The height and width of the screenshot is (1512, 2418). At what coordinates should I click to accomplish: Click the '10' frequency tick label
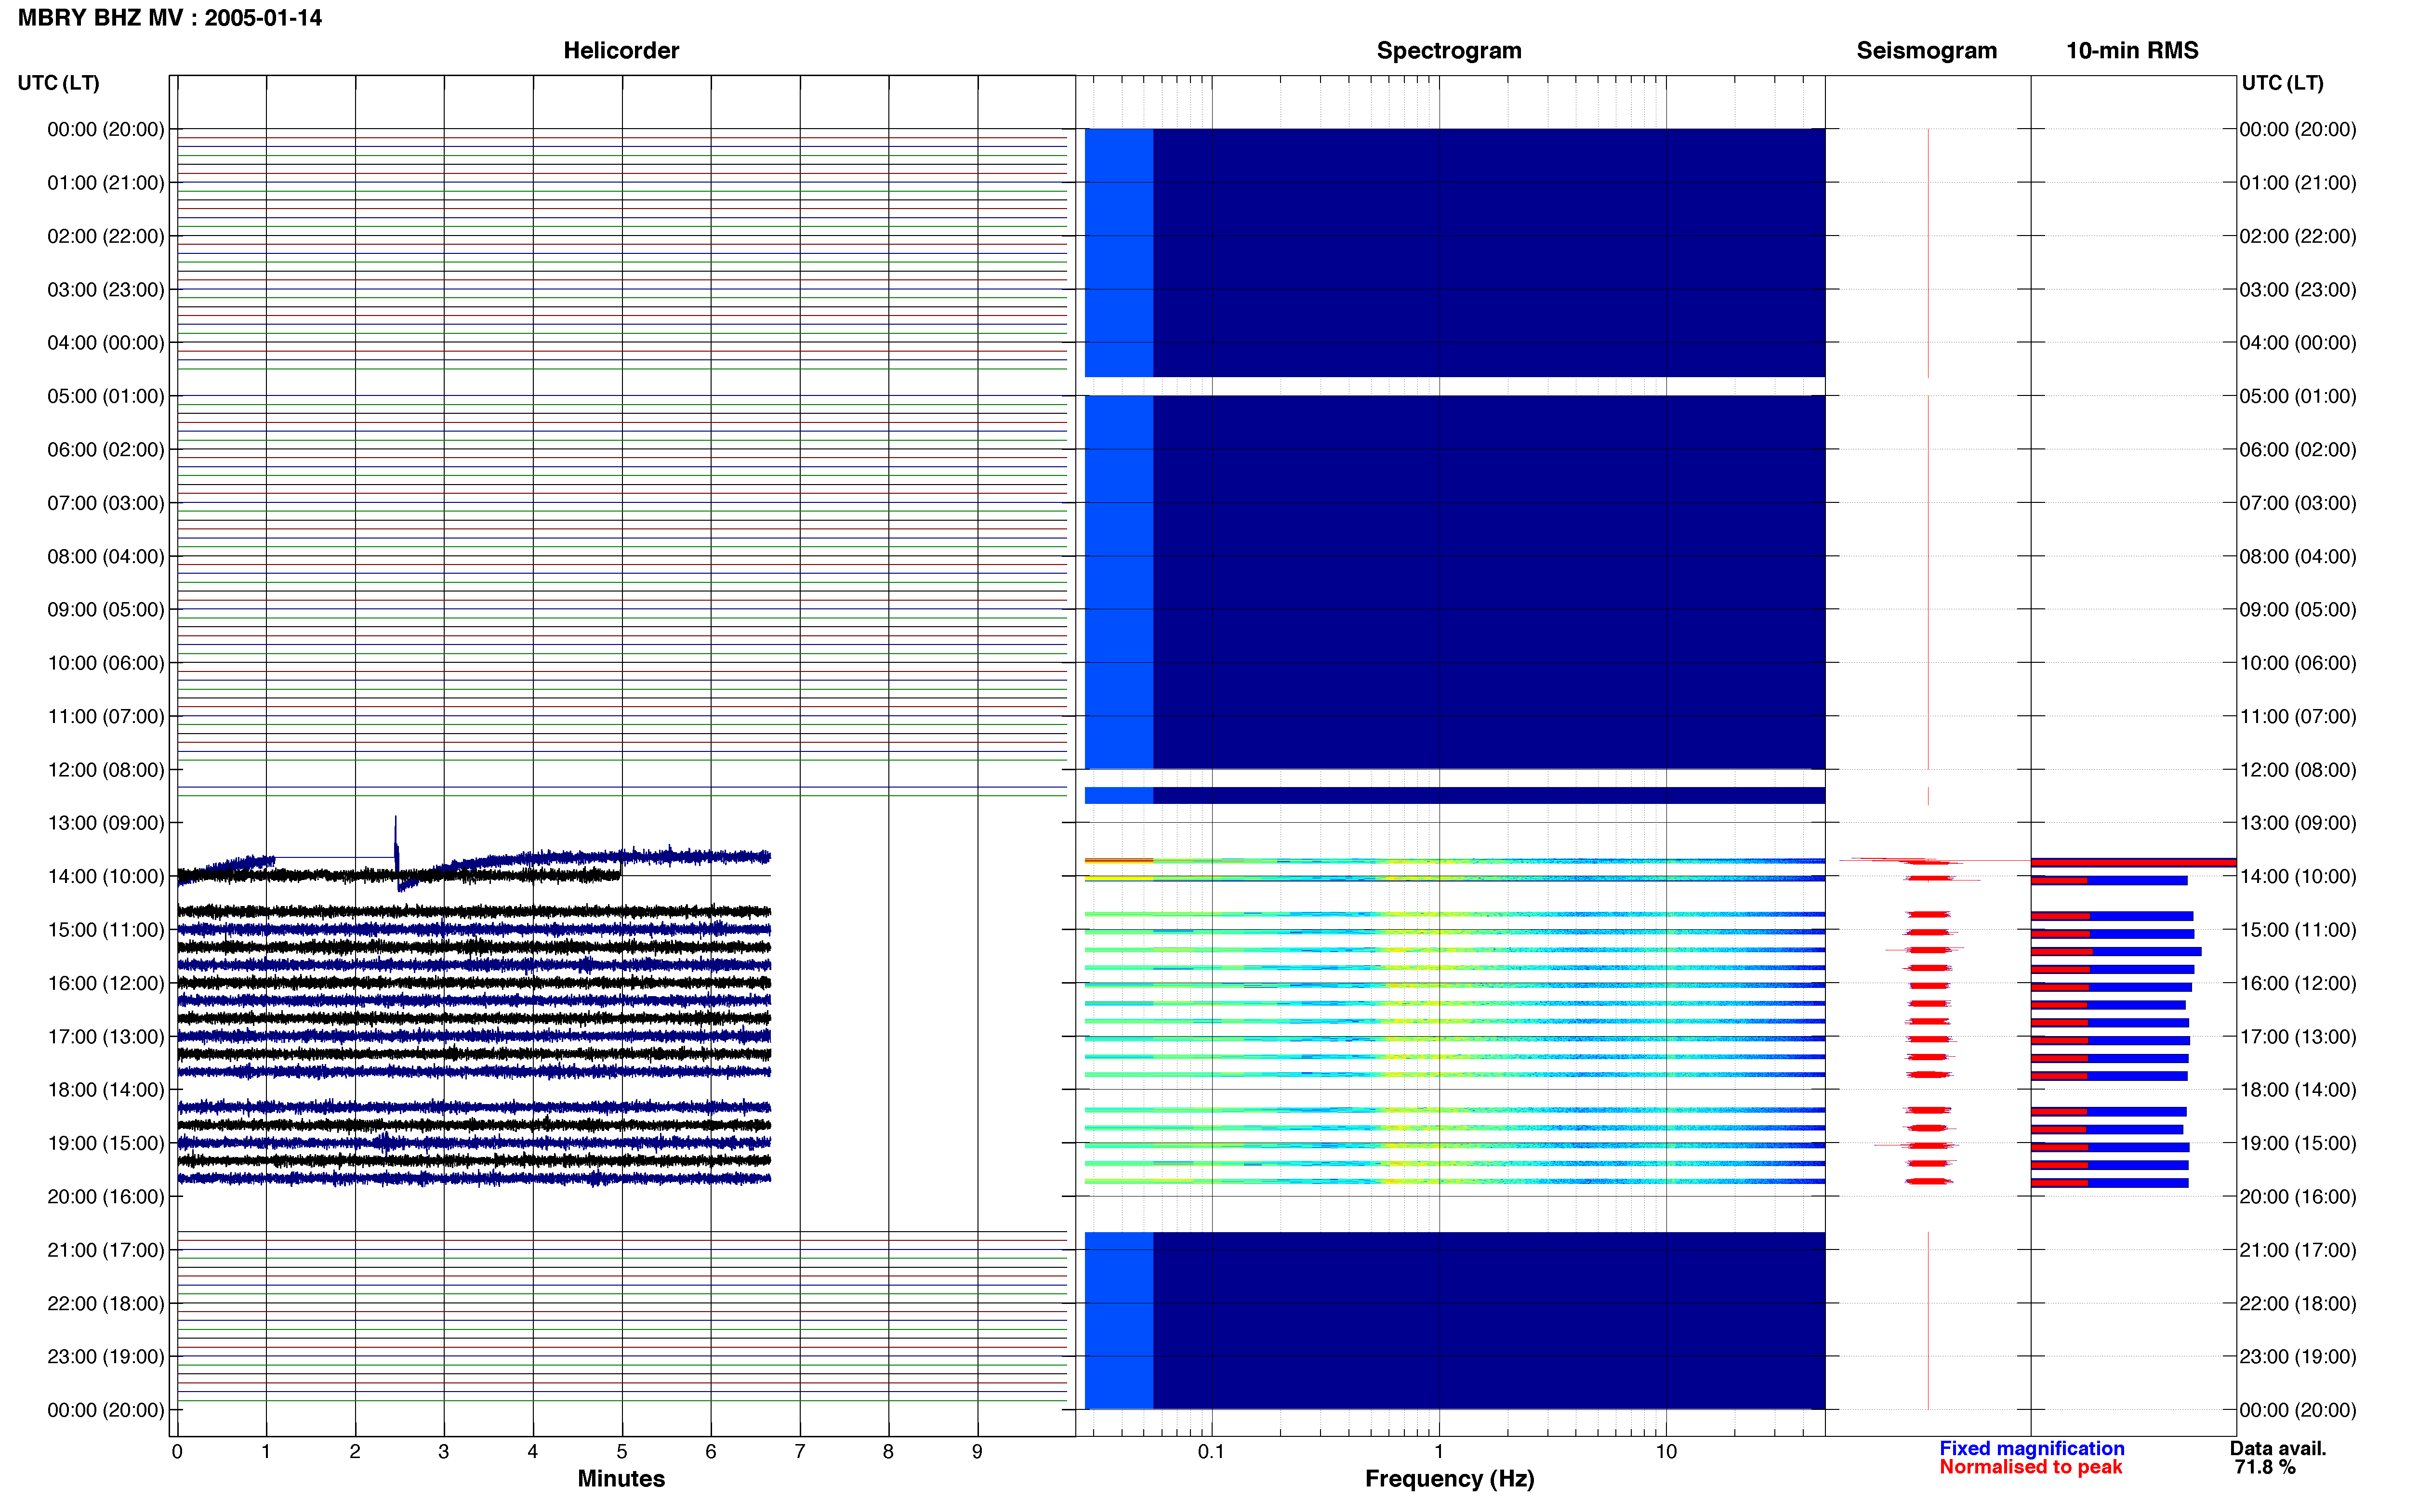click(1666, 1452)
